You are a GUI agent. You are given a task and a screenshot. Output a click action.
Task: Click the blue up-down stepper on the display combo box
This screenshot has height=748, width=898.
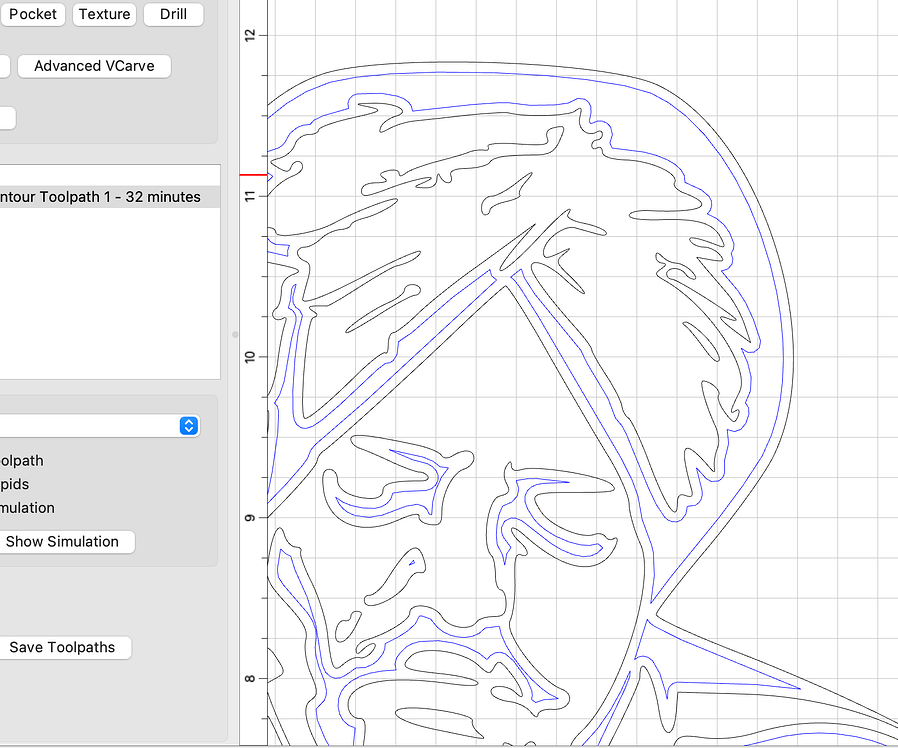(188, 426)
